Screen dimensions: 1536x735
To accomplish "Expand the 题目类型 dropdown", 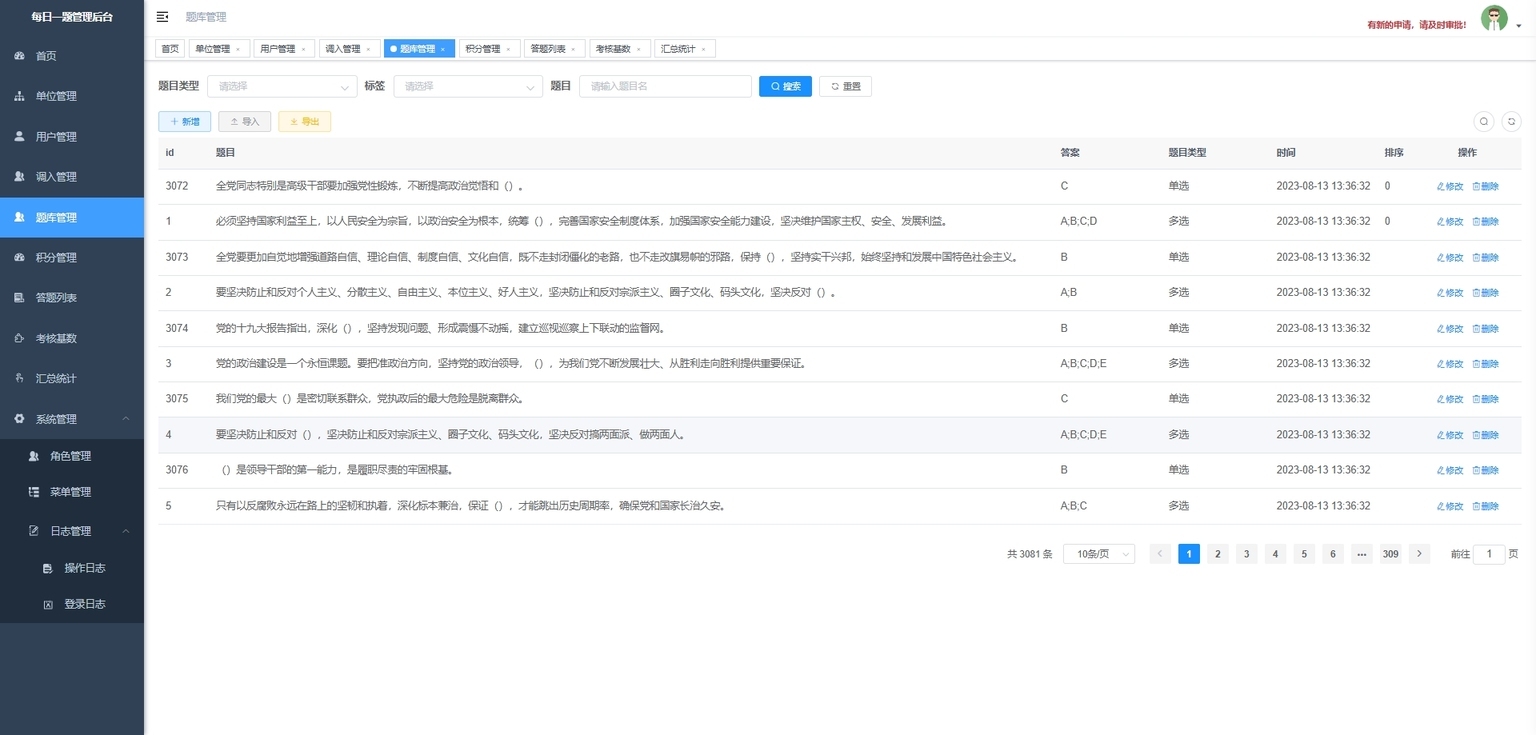I will pos(282,87).
